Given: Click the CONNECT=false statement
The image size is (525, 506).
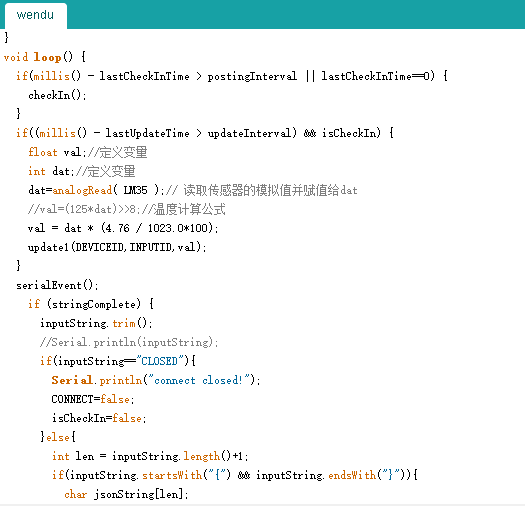Looking at the screenshot, I should coord(93,399).
